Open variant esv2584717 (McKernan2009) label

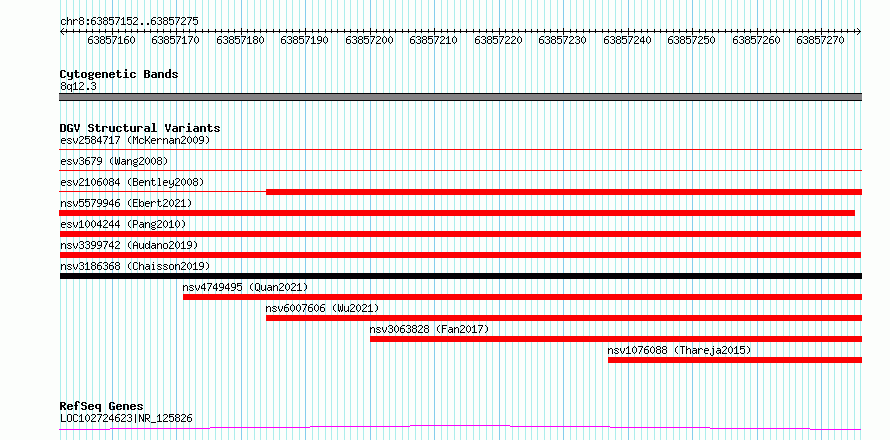click(135, 140)
